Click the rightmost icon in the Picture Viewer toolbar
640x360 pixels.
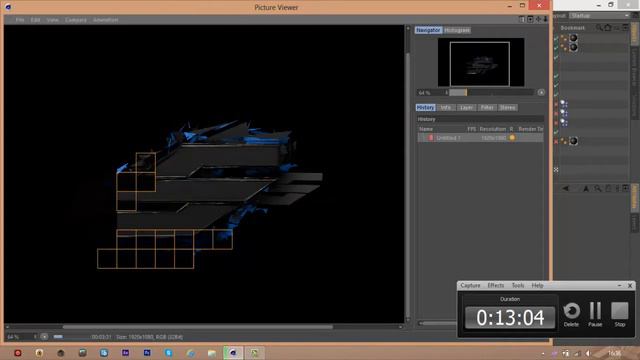pos(545,19)
